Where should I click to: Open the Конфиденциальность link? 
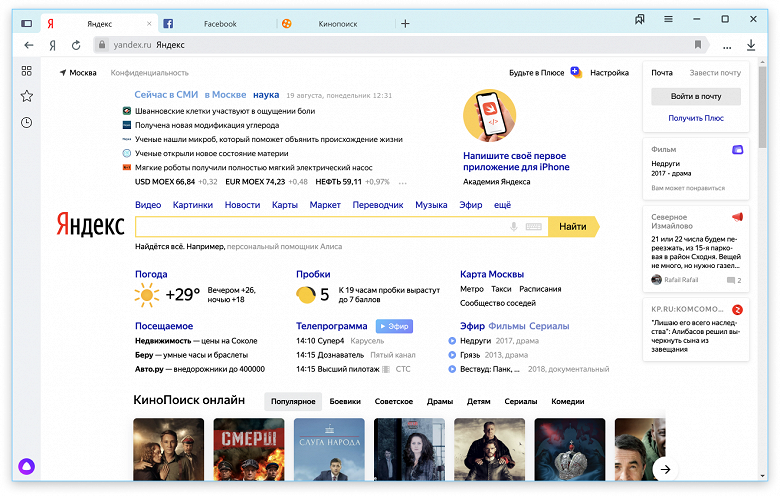149,73
